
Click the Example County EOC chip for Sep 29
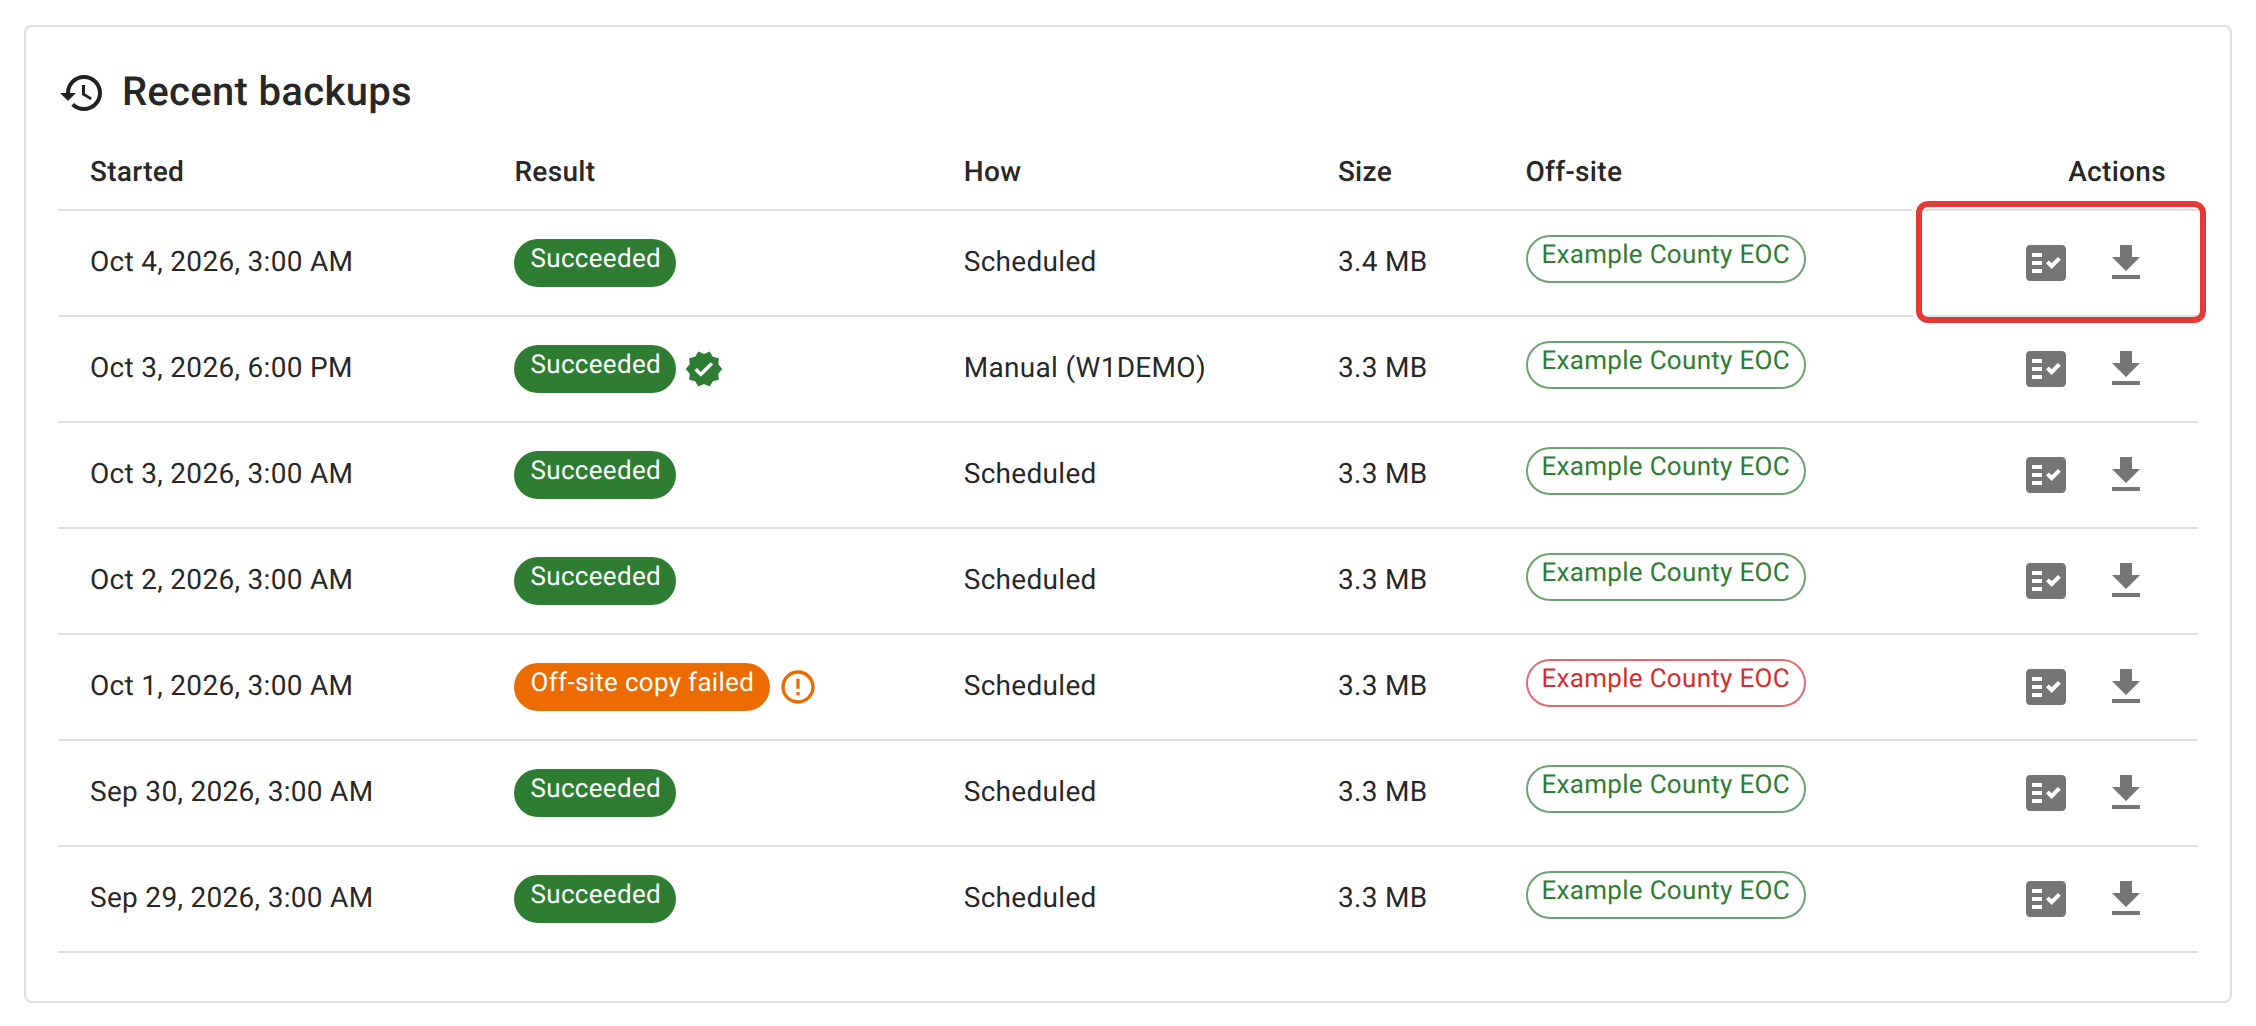click(1665, 894)
